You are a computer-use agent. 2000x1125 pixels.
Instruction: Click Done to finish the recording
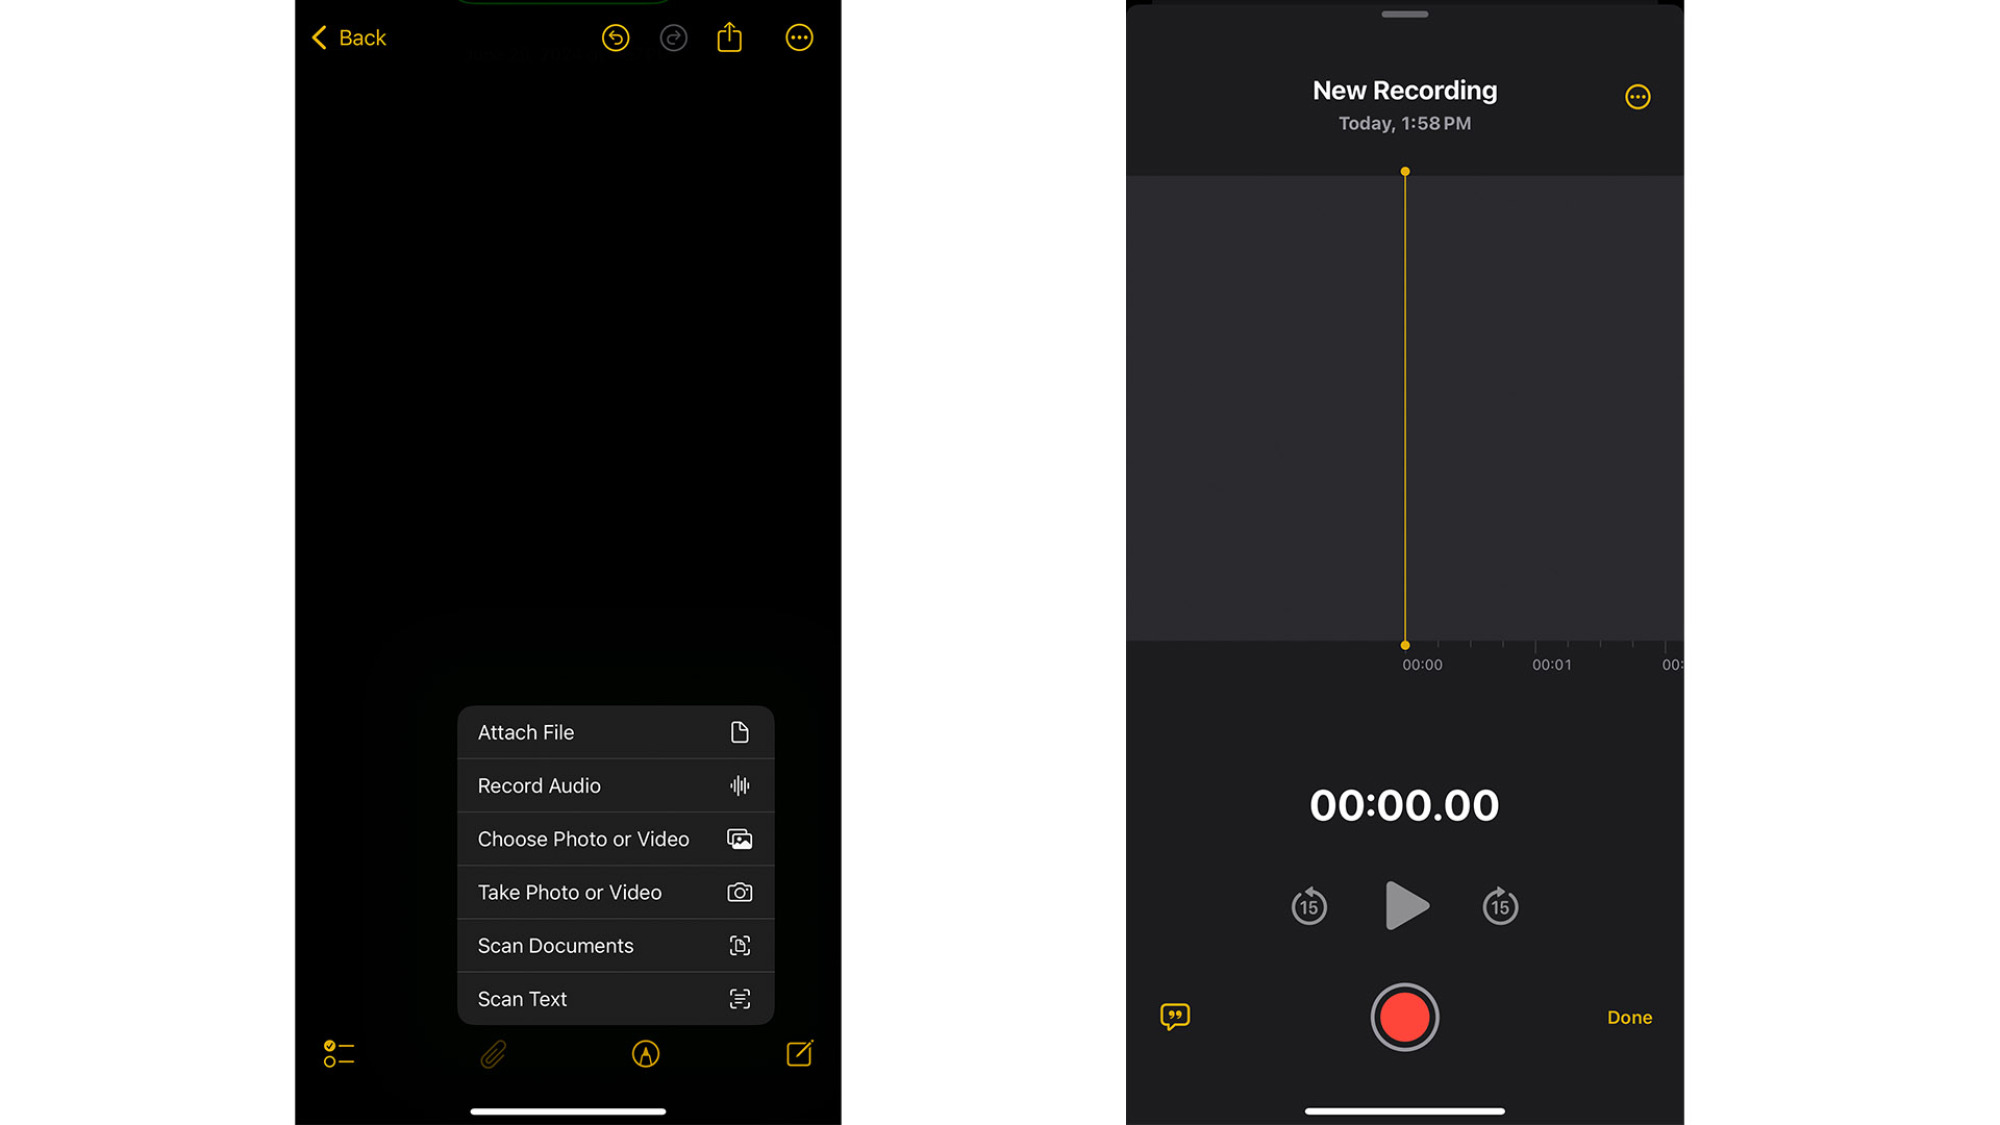click(1629, 1016)
